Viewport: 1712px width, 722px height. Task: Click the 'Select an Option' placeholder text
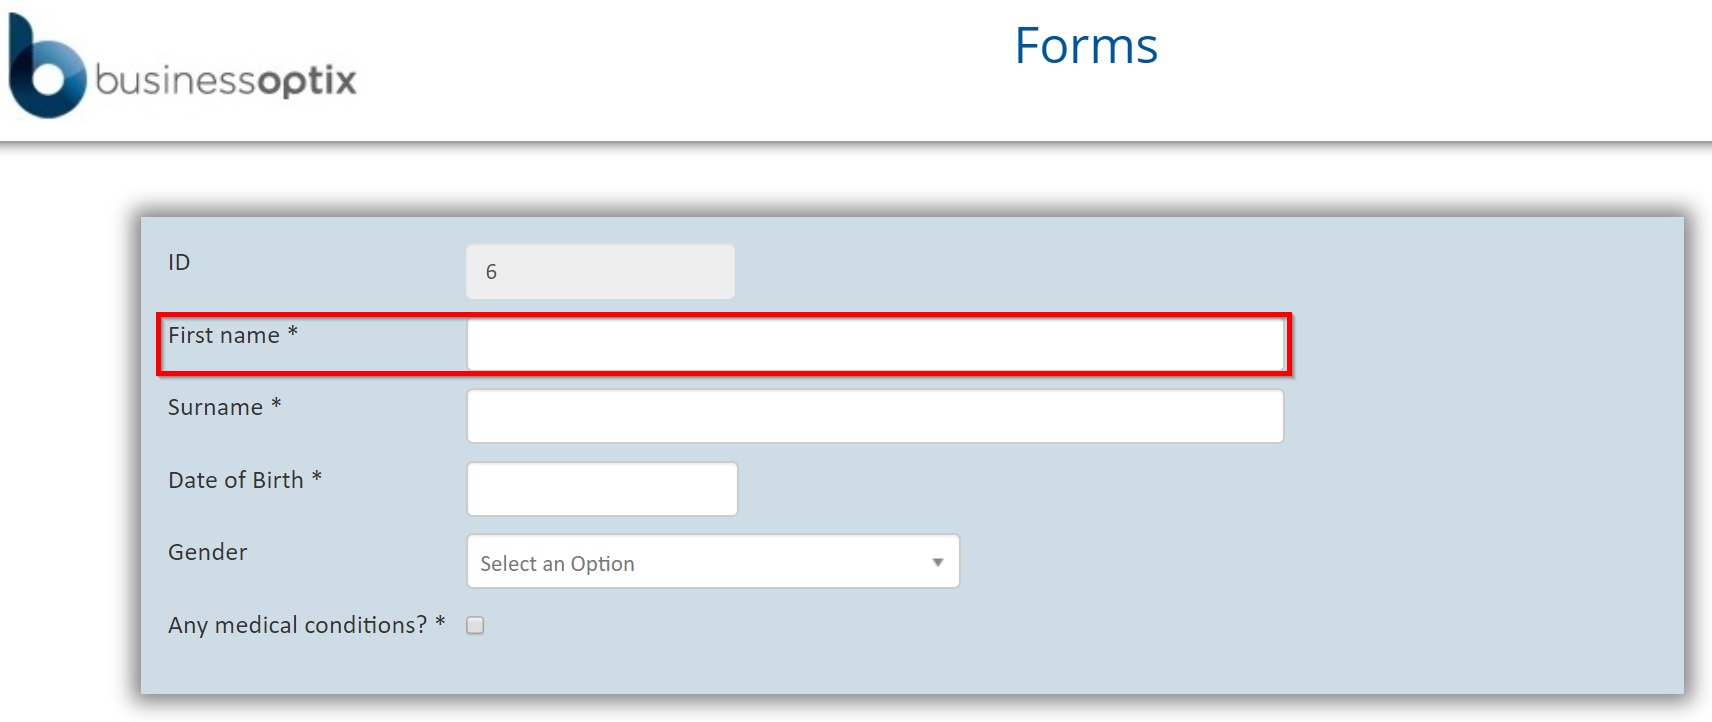[x=557, y=564]
